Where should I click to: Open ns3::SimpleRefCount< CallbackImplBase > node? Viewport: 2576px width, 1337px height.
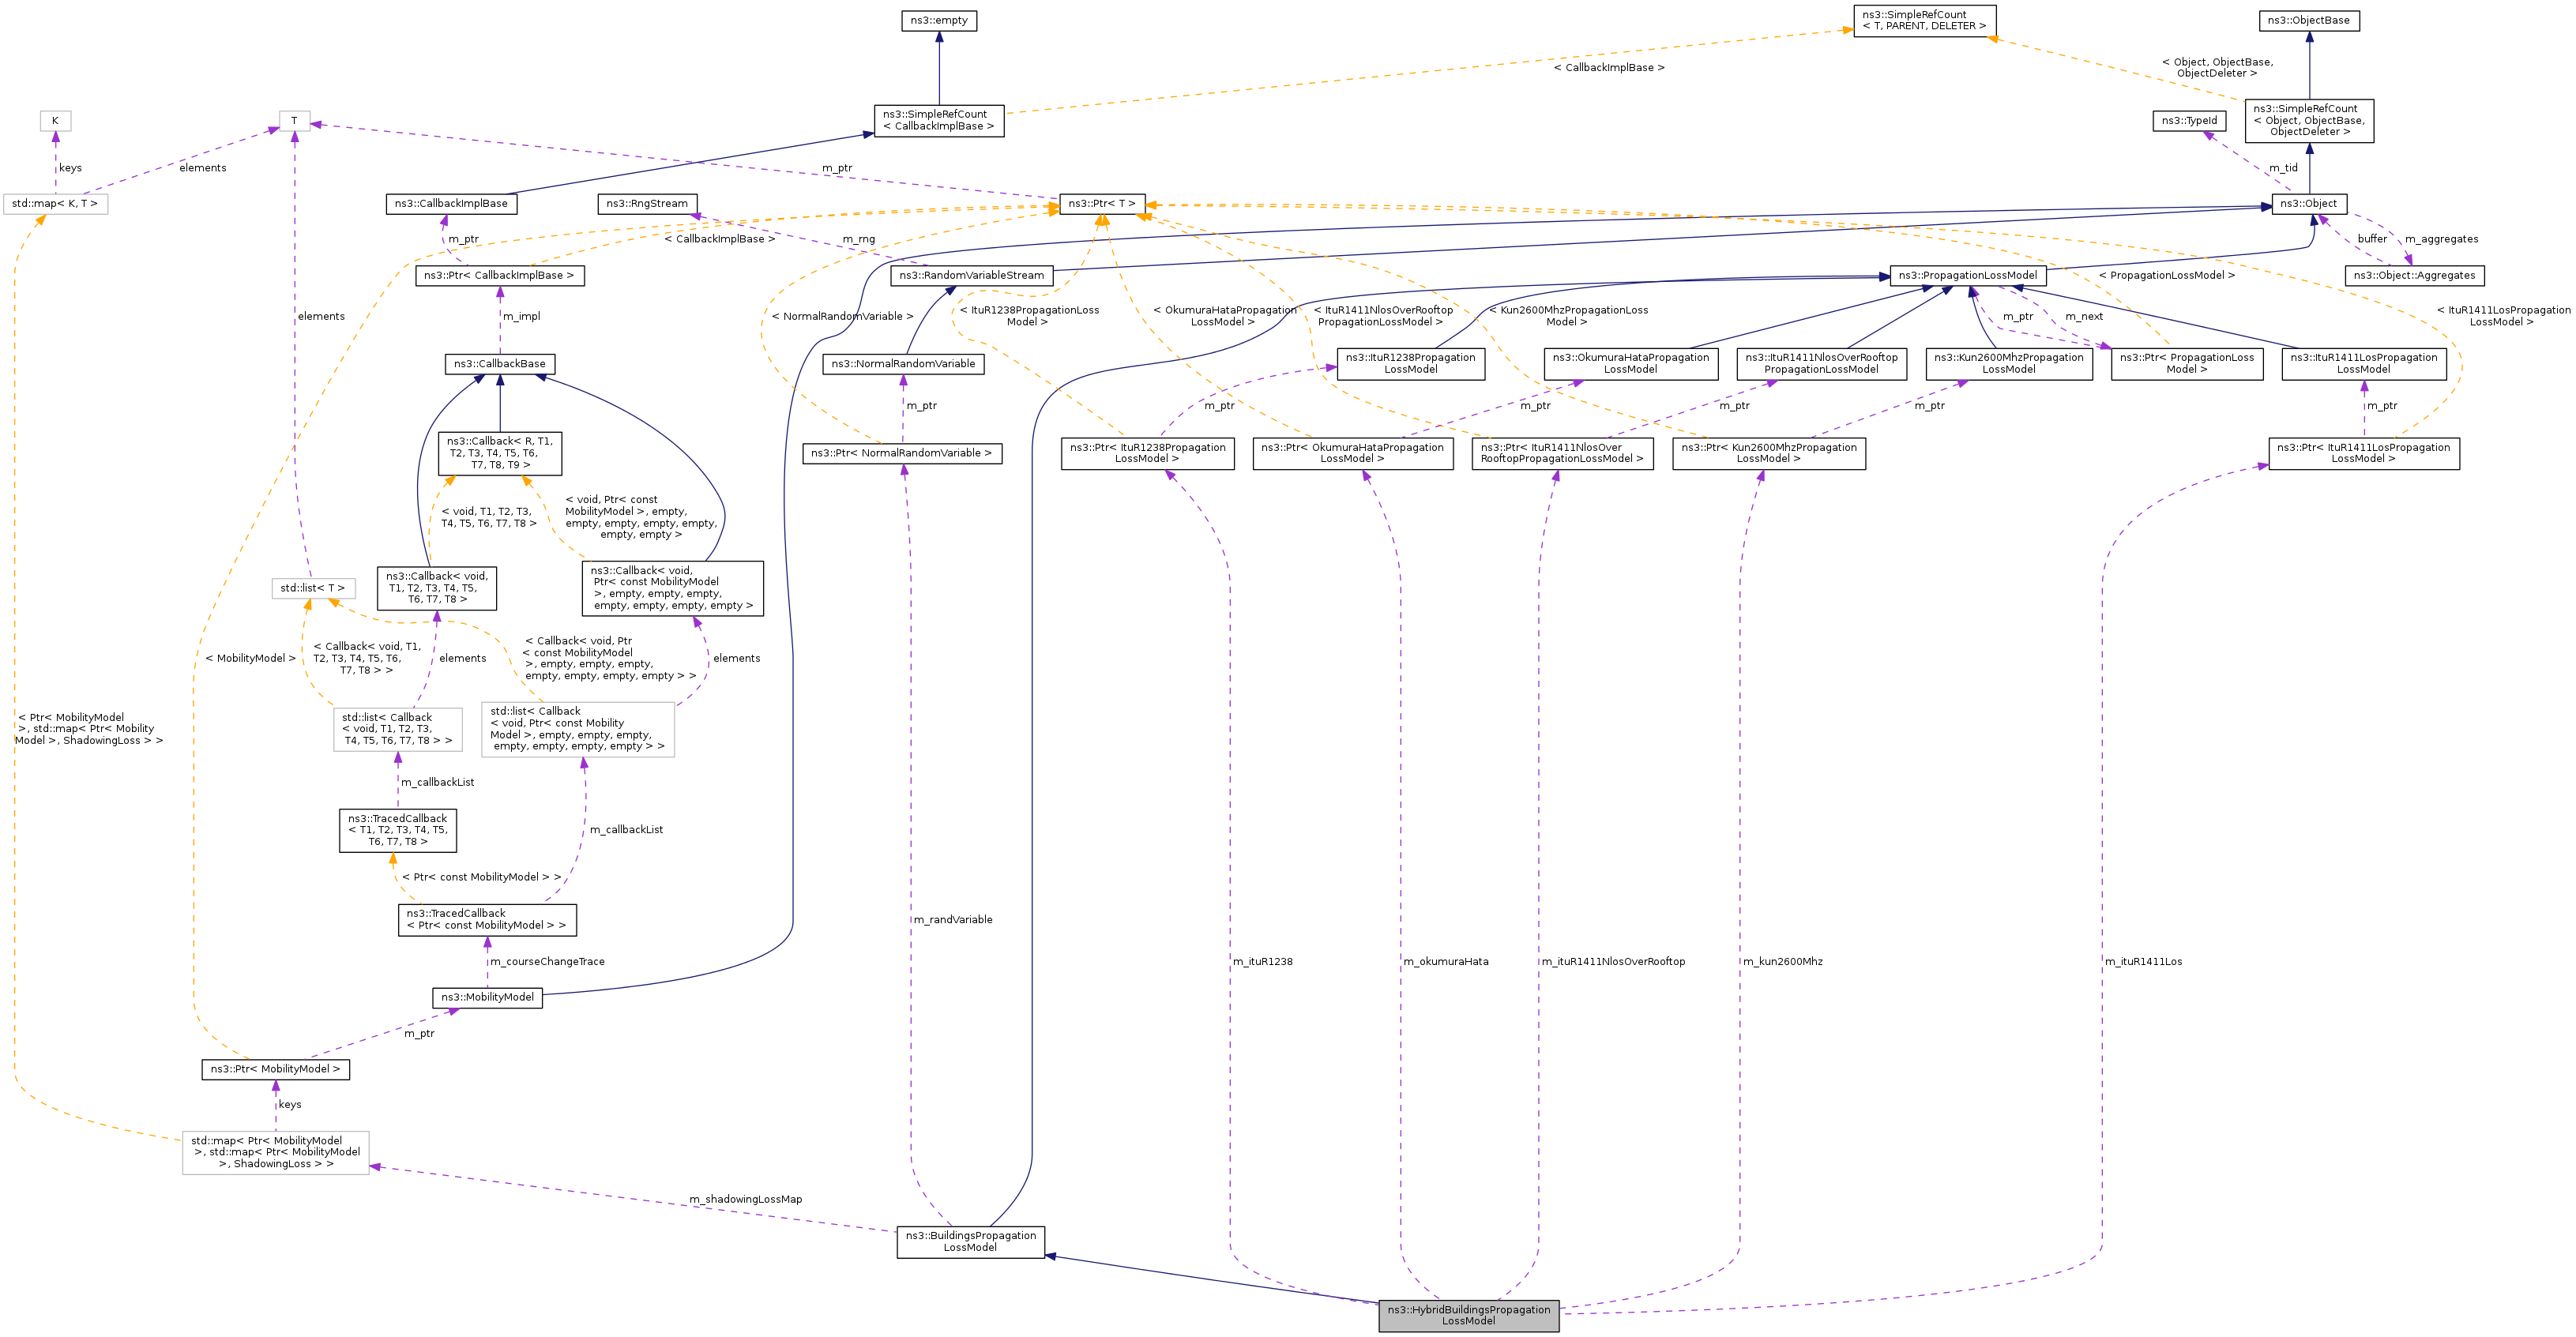point(938,120)
